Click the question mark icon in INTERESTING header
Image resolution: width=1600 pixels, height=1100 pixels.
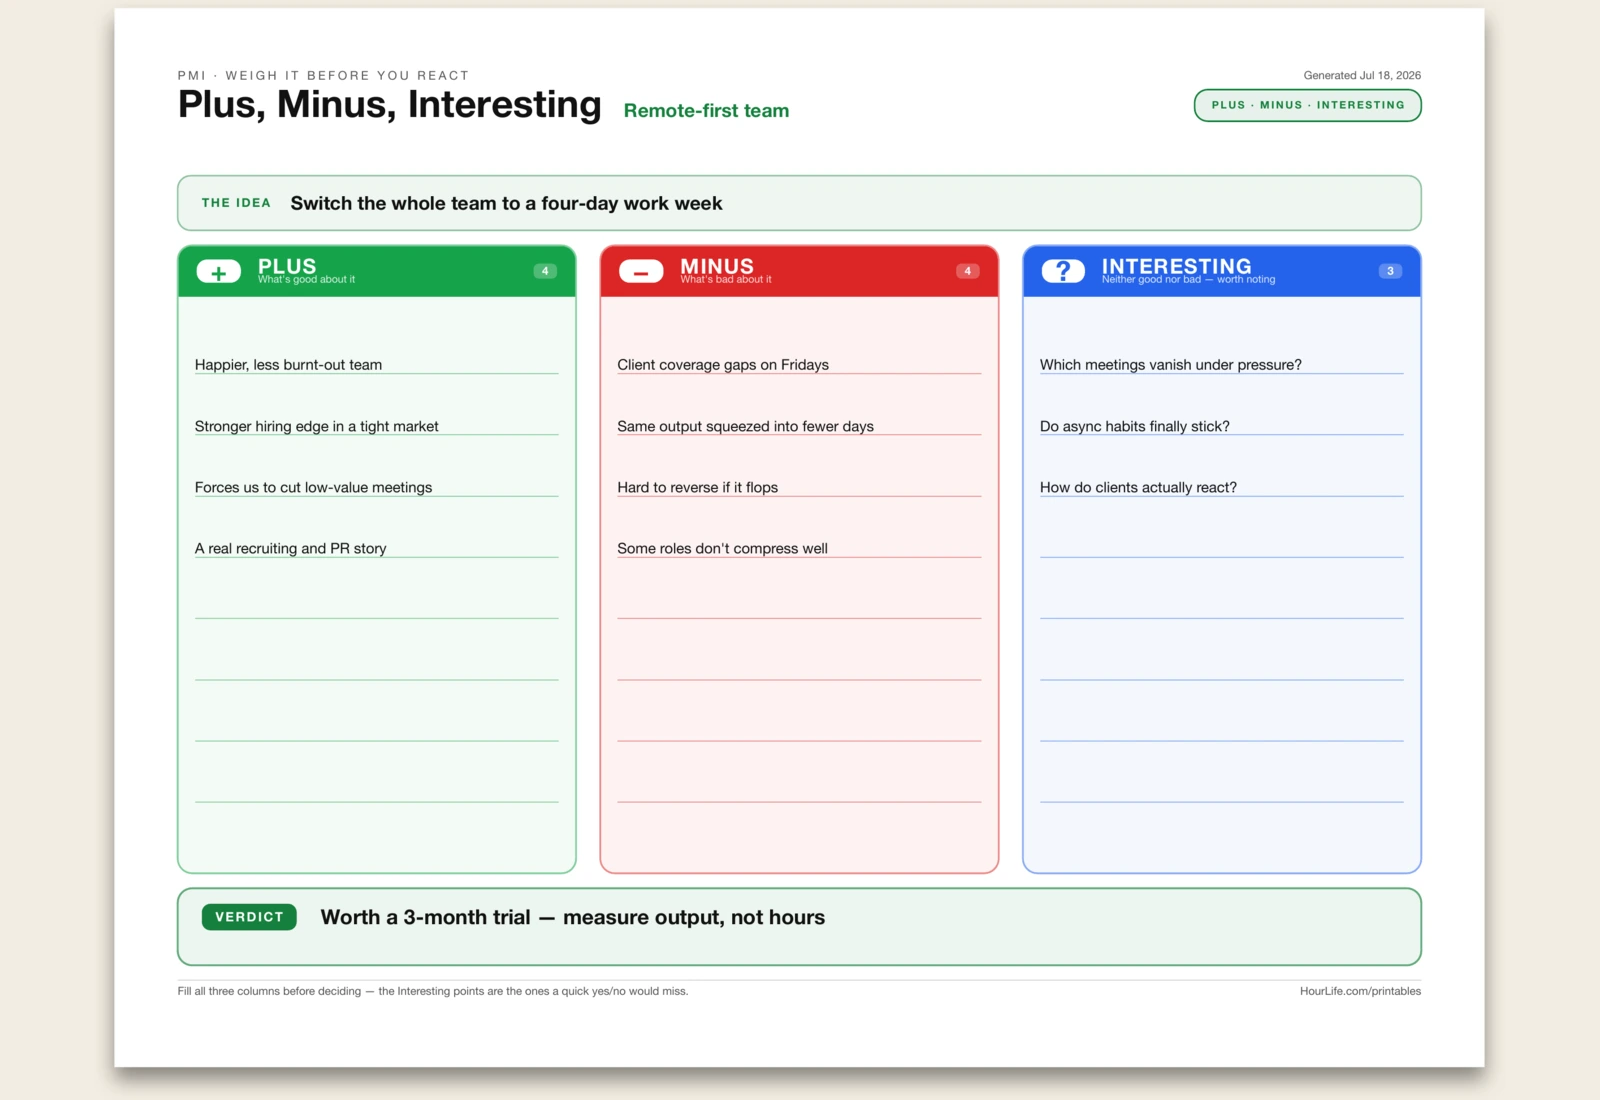[x=1063, y=272]
